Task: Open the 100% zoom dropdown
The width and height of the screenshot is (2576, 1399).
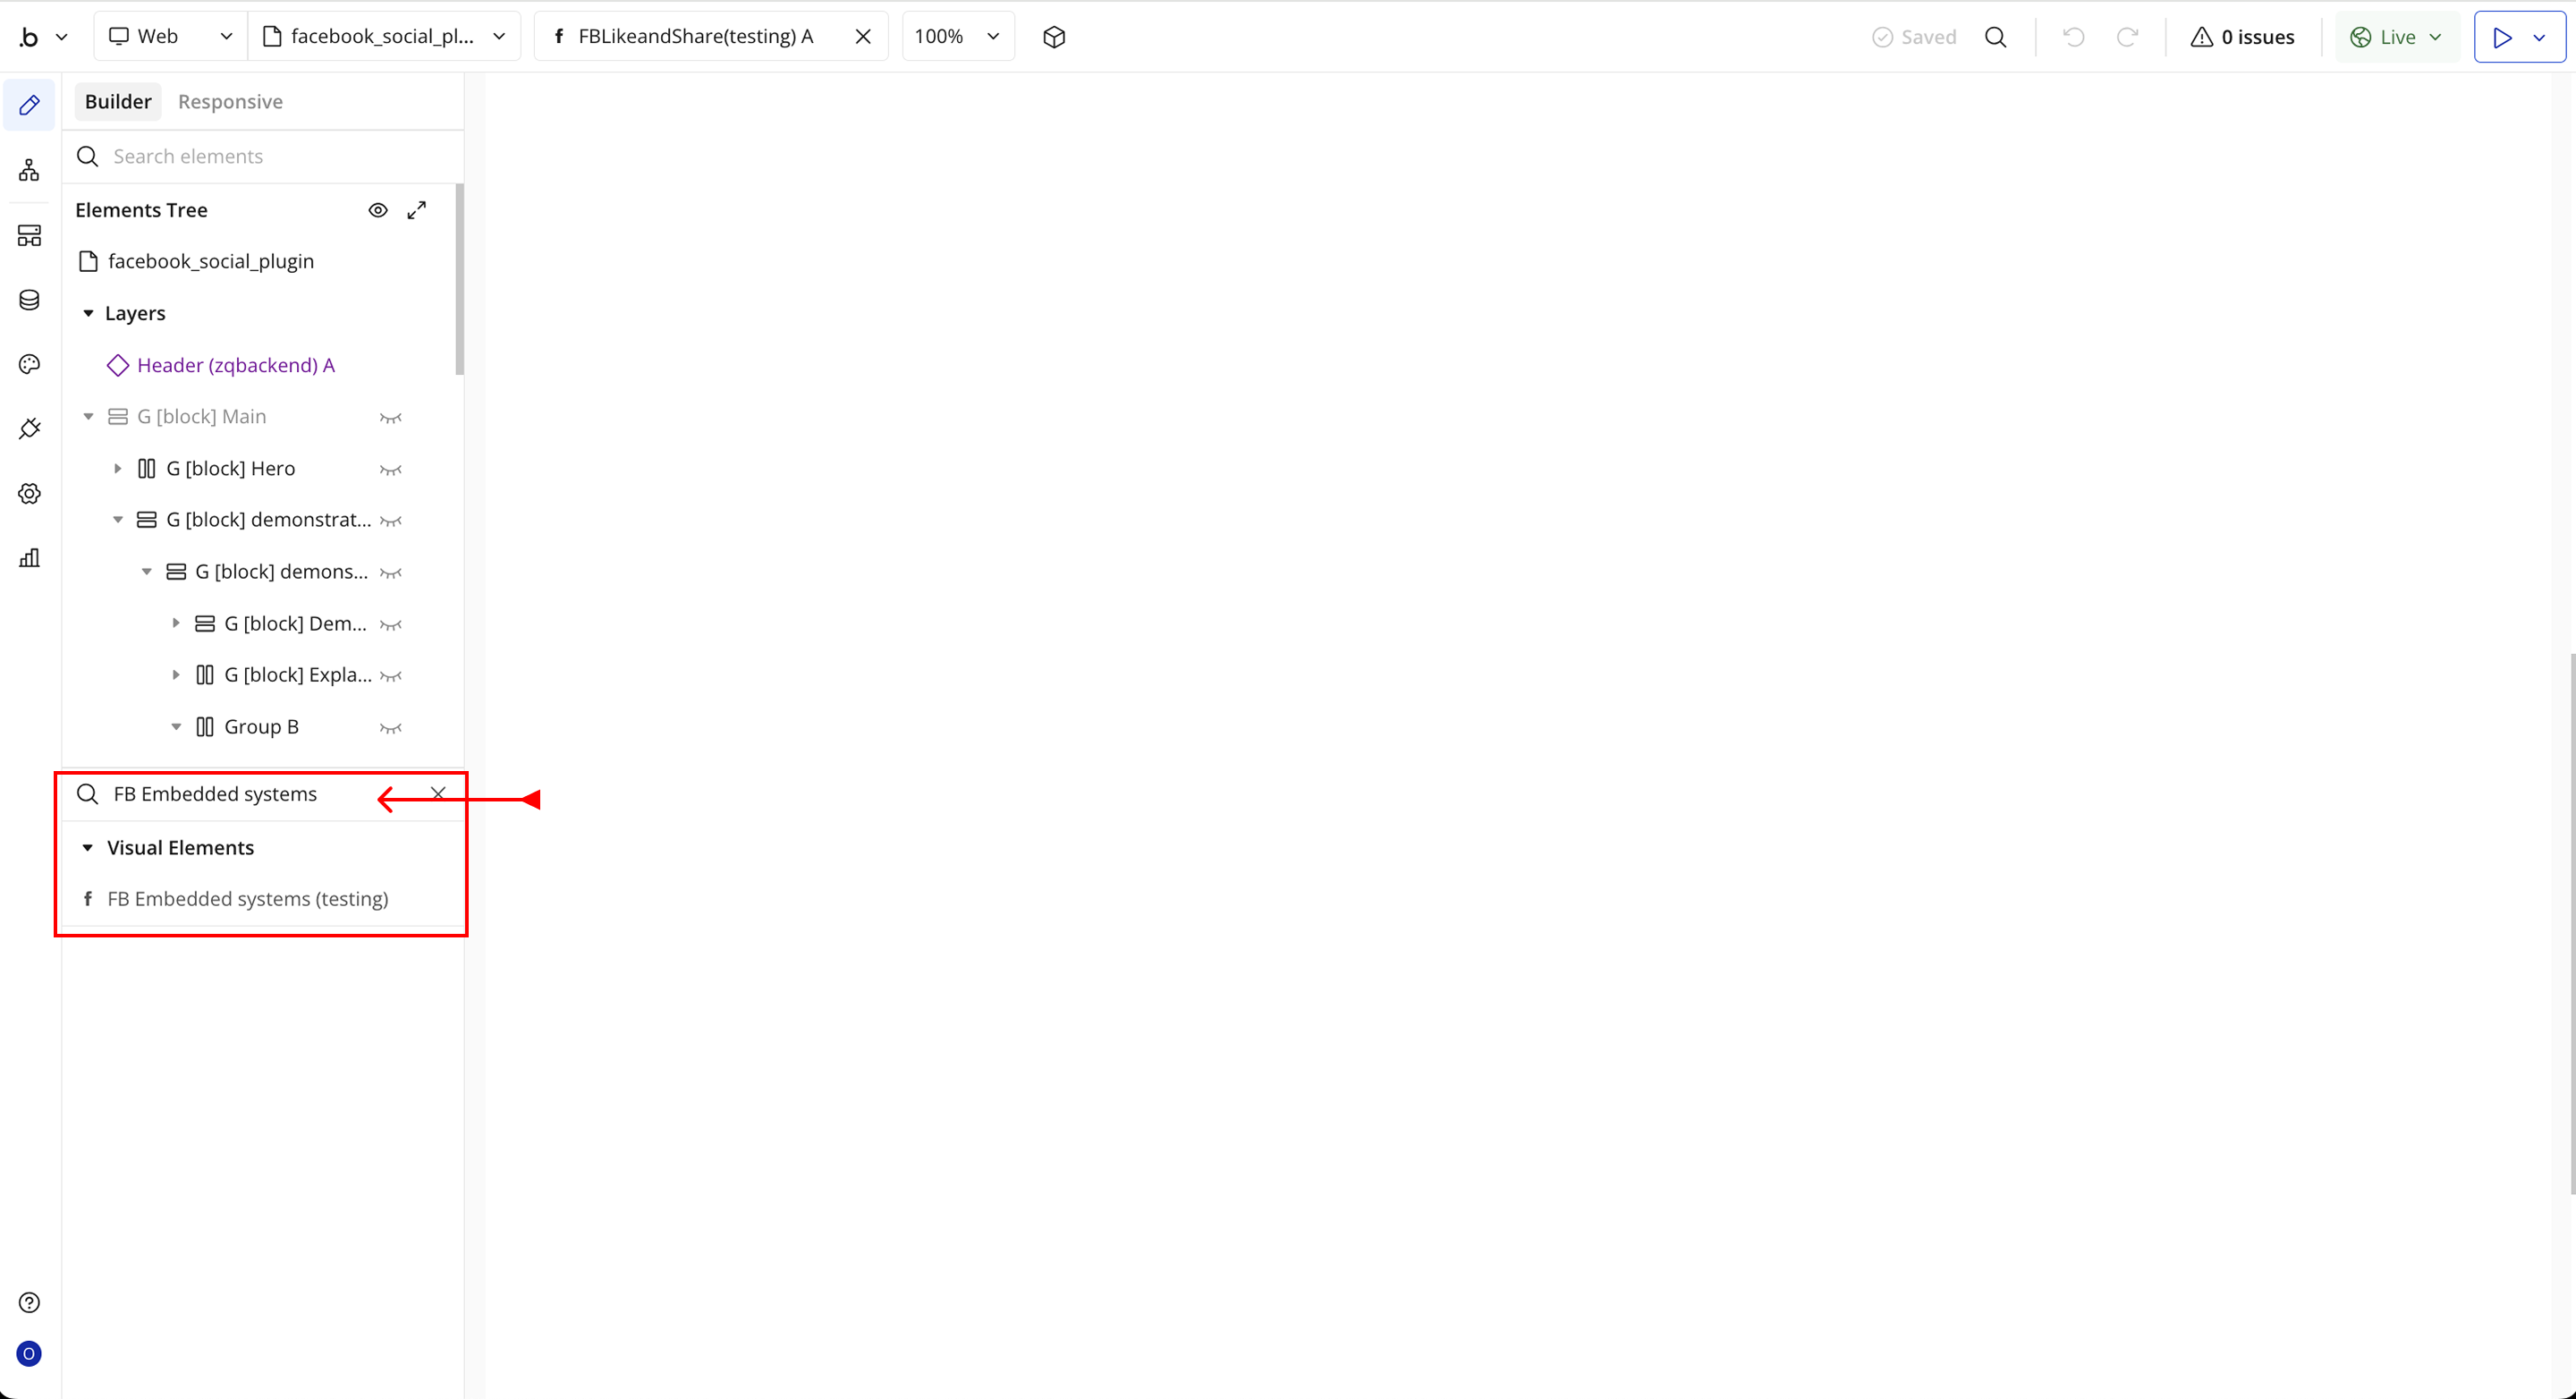Action: point(957,37)
